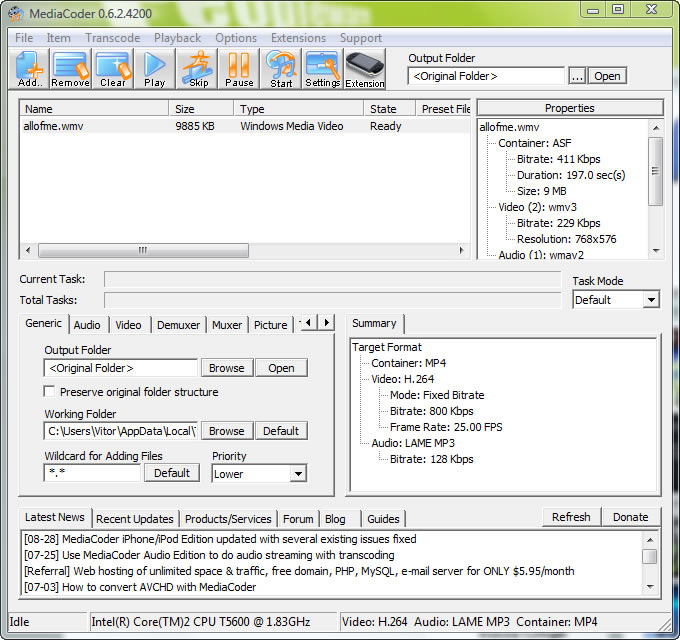Click the Play toolbar icon

coord(154,69)
